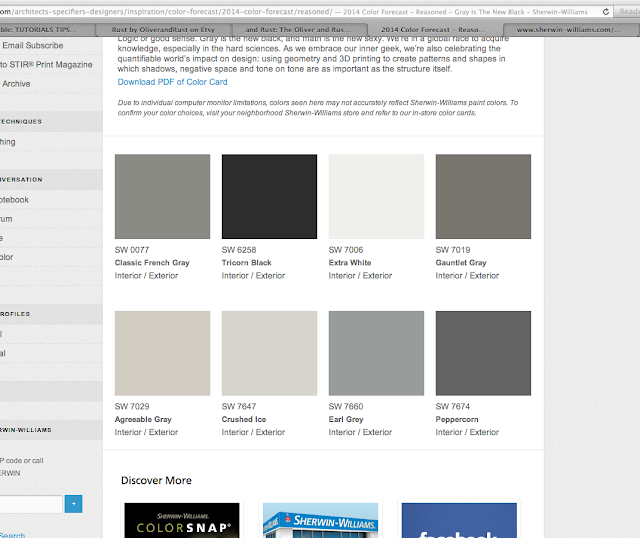The height and width of the screenshot is (538, 640).
Task: Click the blue search submit arrow button
Action: (73, 504)
